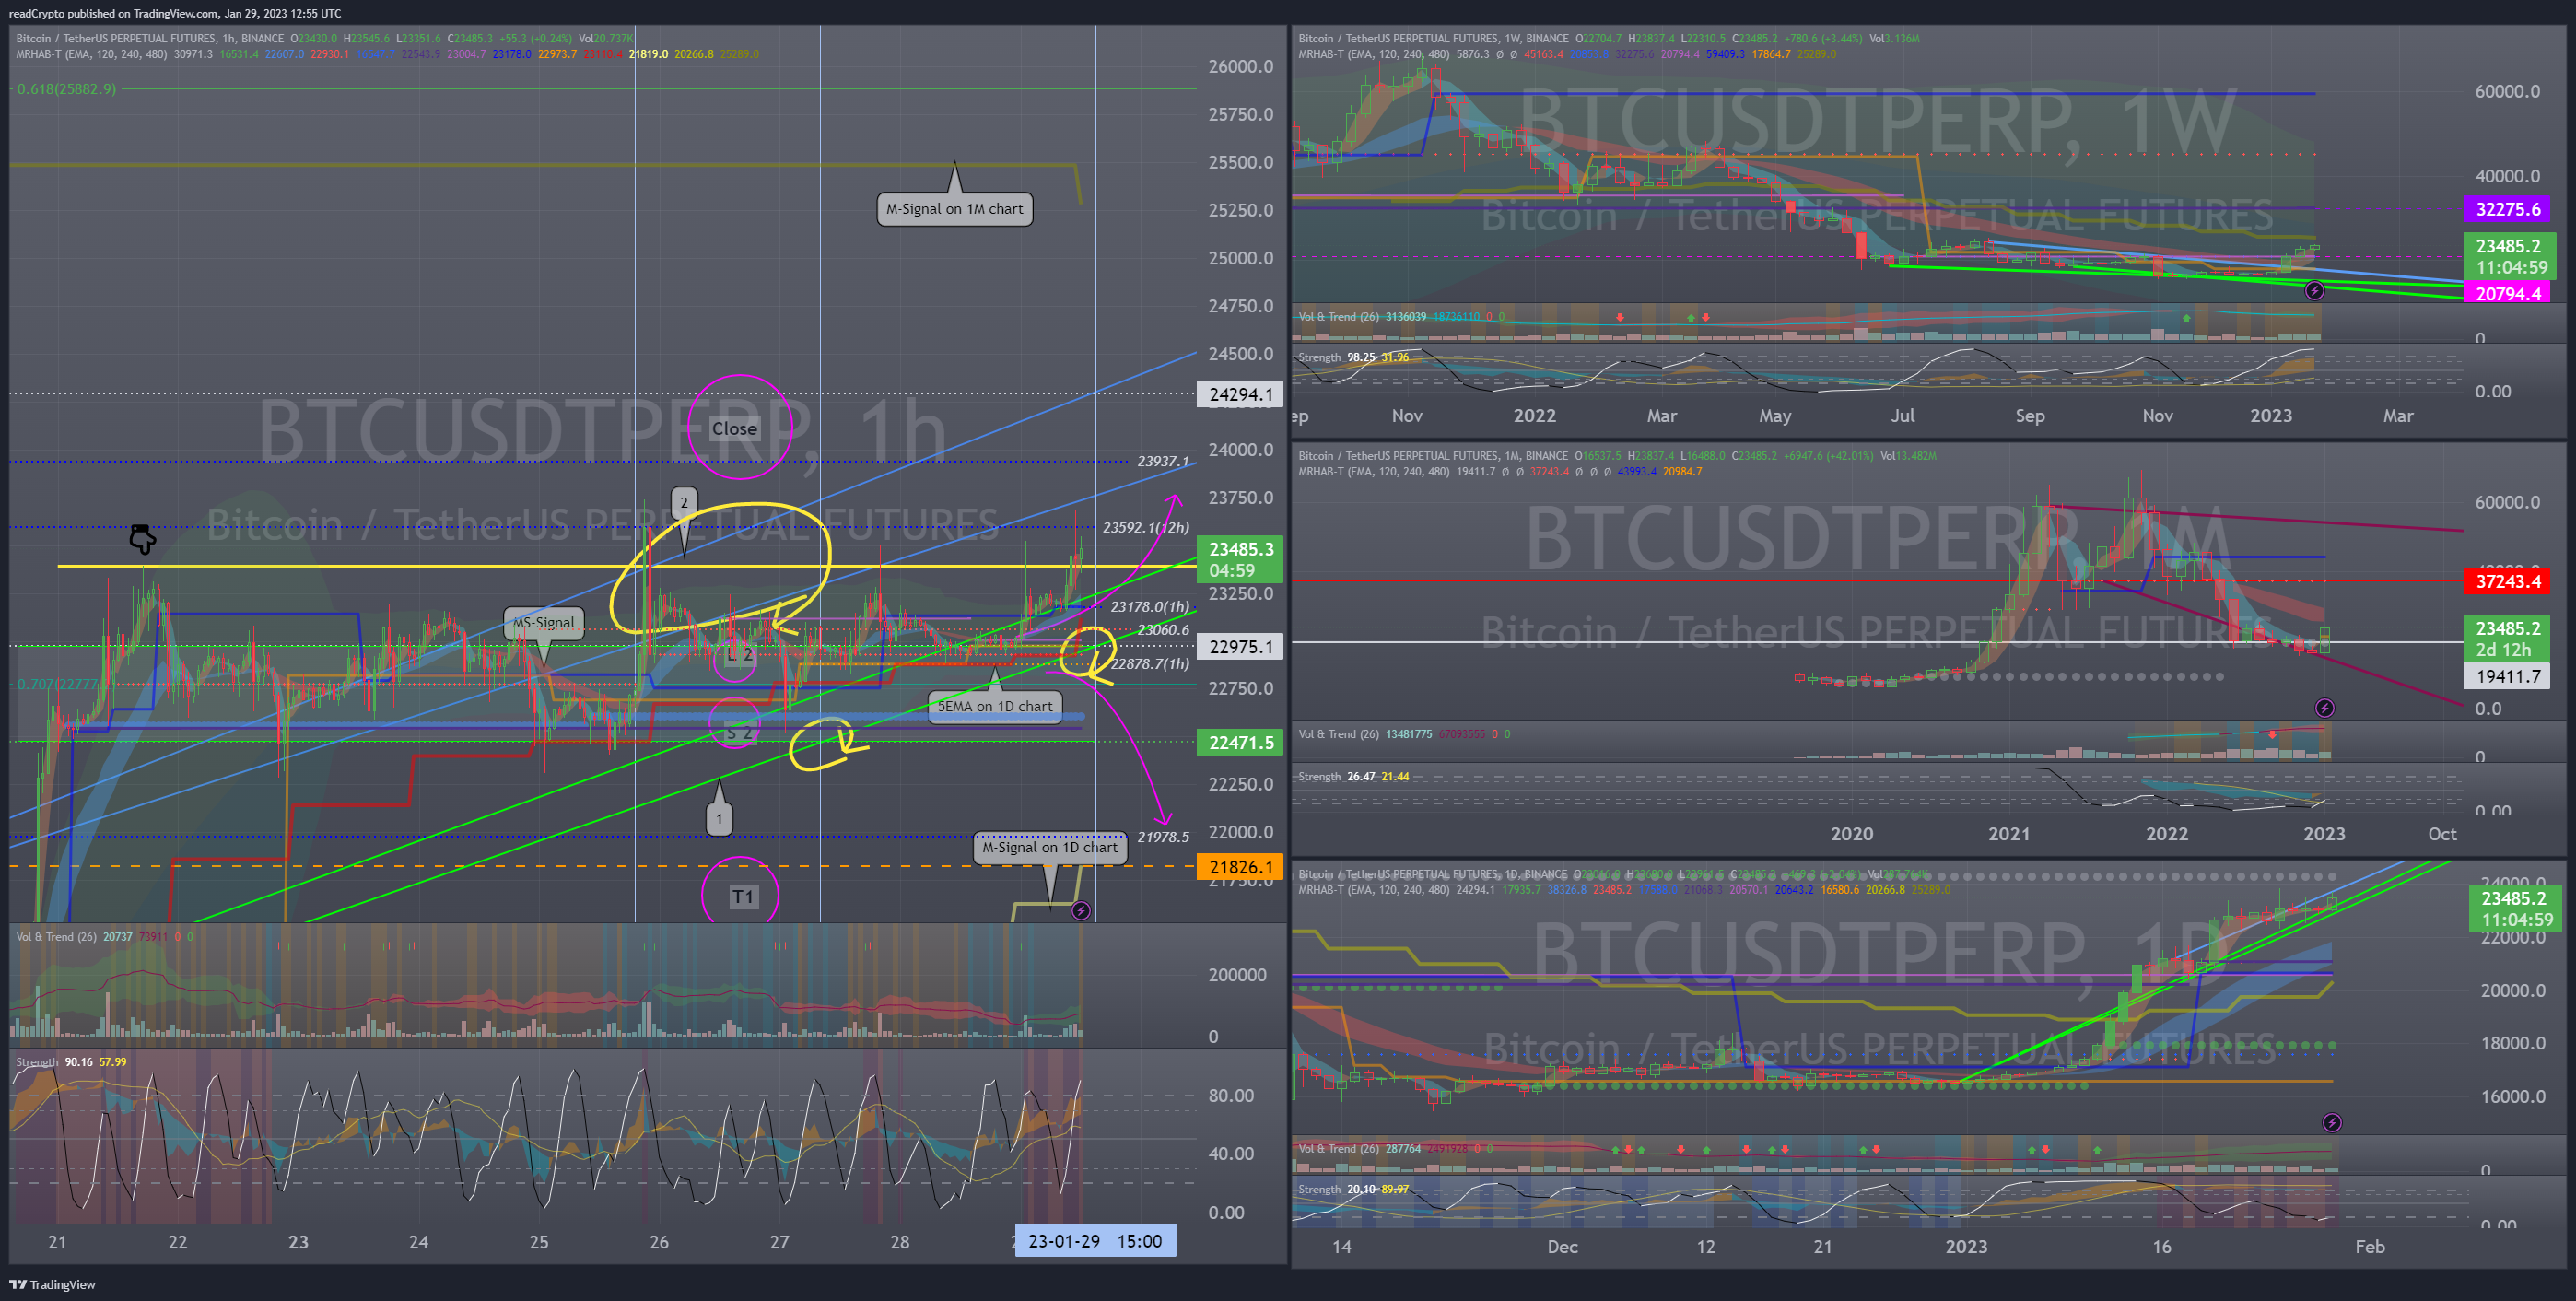Click 'Strength 26.47' legend on 1M chart
This screenshot has width=2576, height=1301.
tap(1337, 776)
